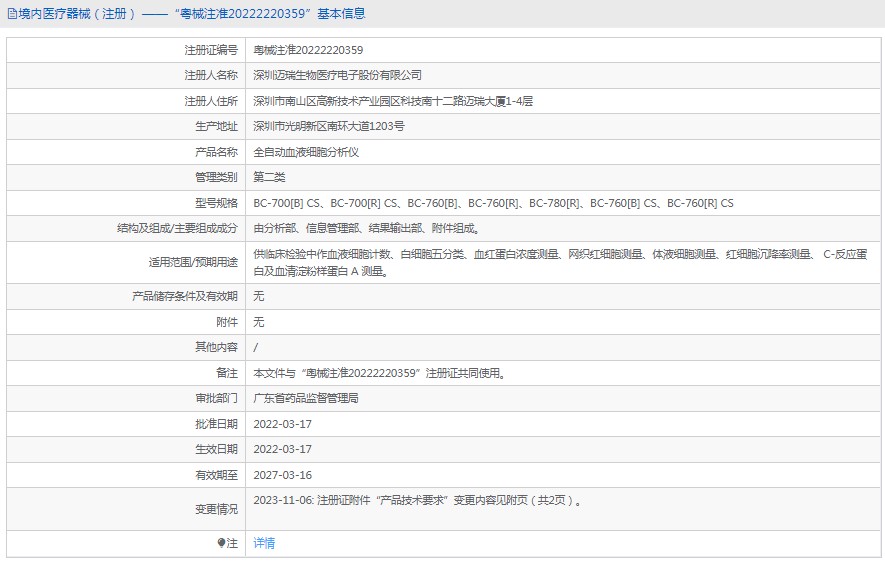Screen dimensions: 885x564
Task: Click the 型号规格 label
Action: coord(217,203)
